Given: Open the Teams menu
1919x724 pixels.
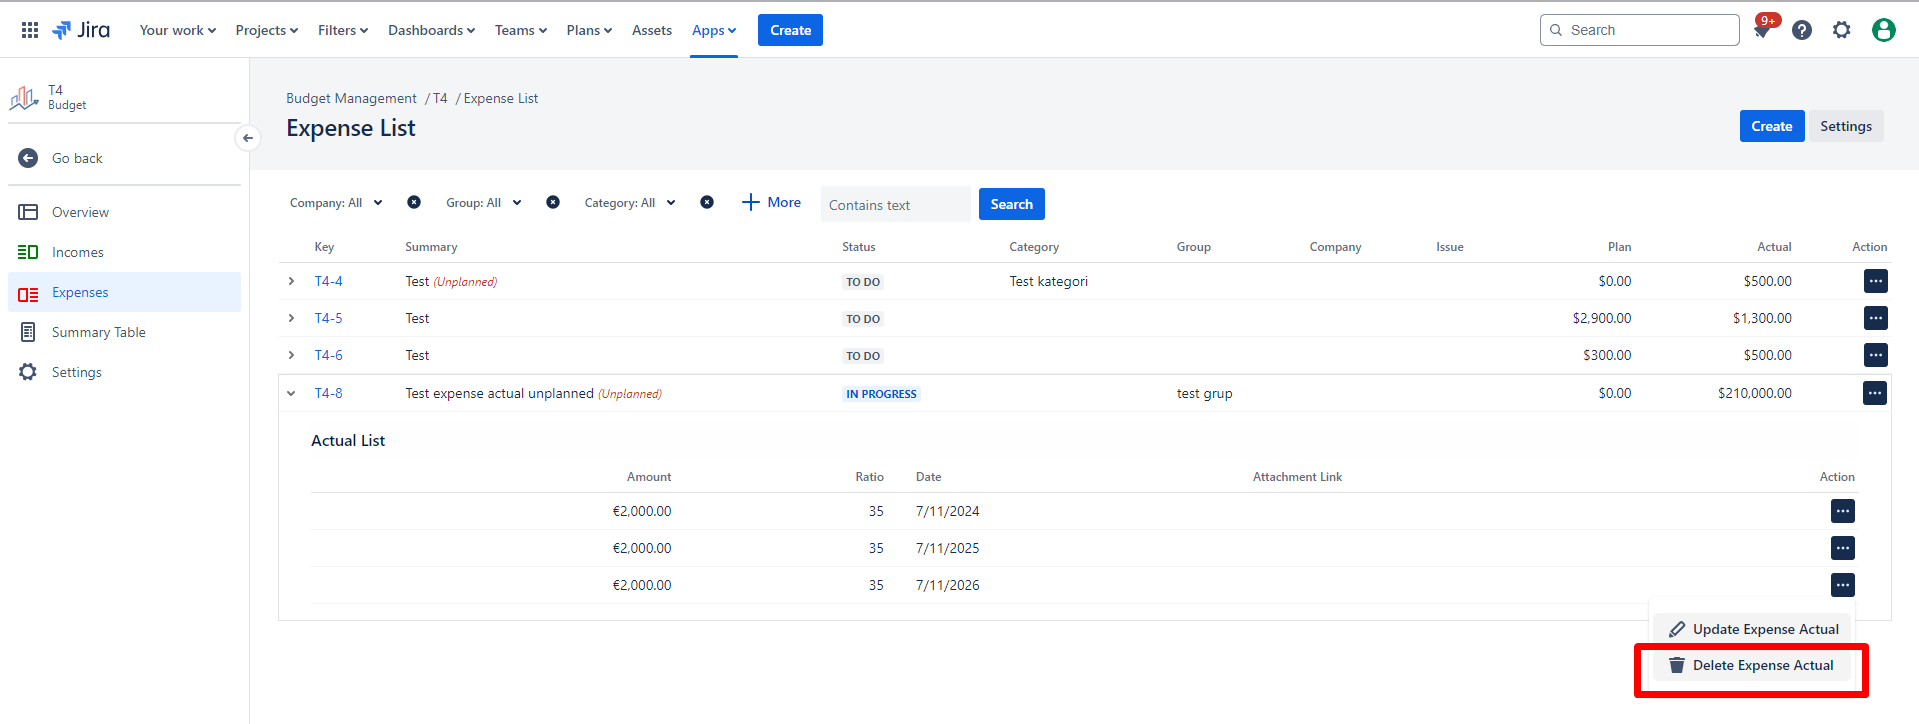Looking at the screenshot, I should pos(521,30).
